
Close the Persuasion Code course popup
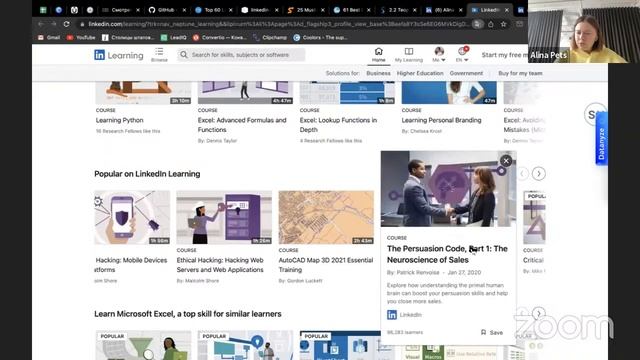[x=506, y=160]
